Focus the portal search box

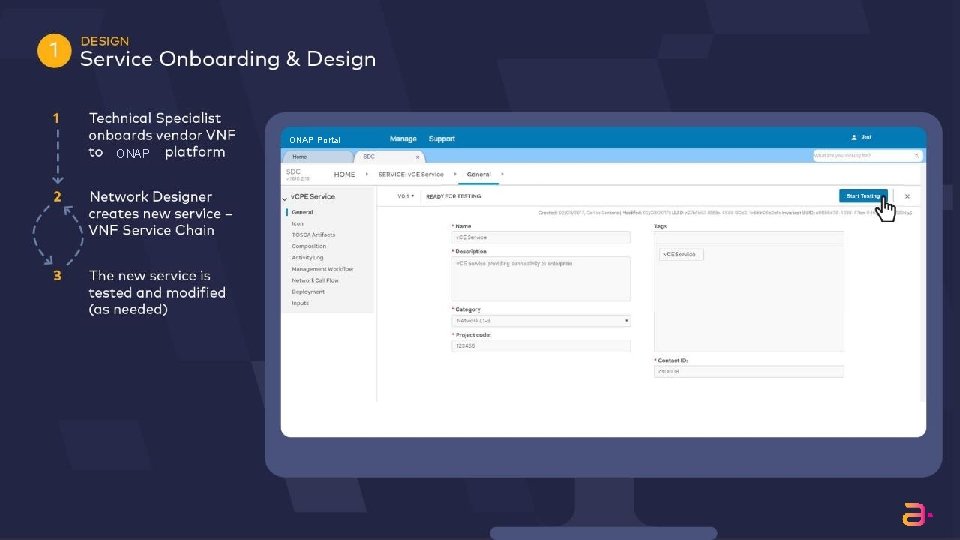[867, 156]
